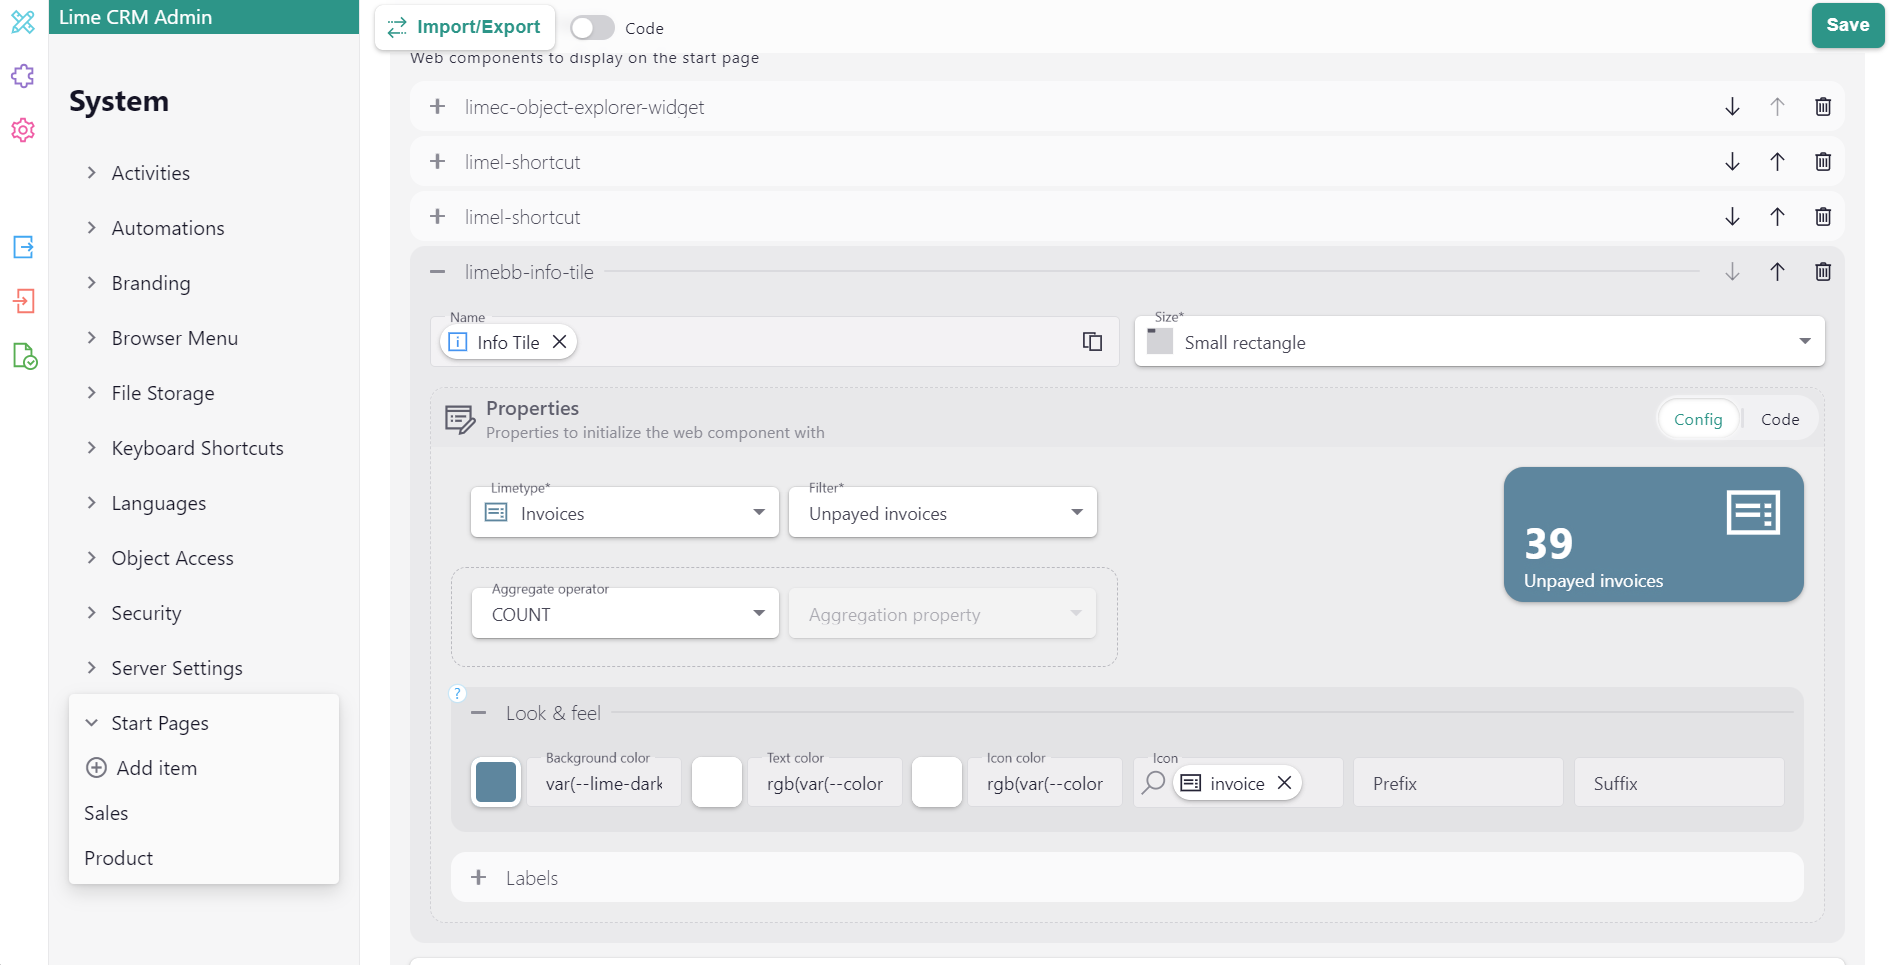The image size is (1891, 965).
Task: Remove the invoice icon chip
Action: pos(1284,783)
